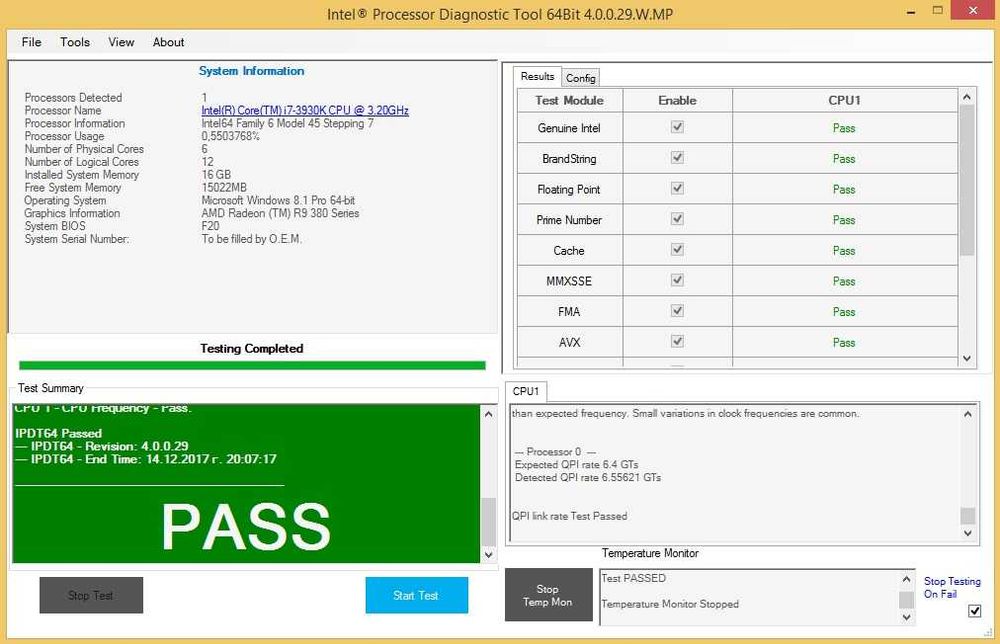Click the CPU1 column header
Viewport: 1000px width, 644px height.
[844, 100]
